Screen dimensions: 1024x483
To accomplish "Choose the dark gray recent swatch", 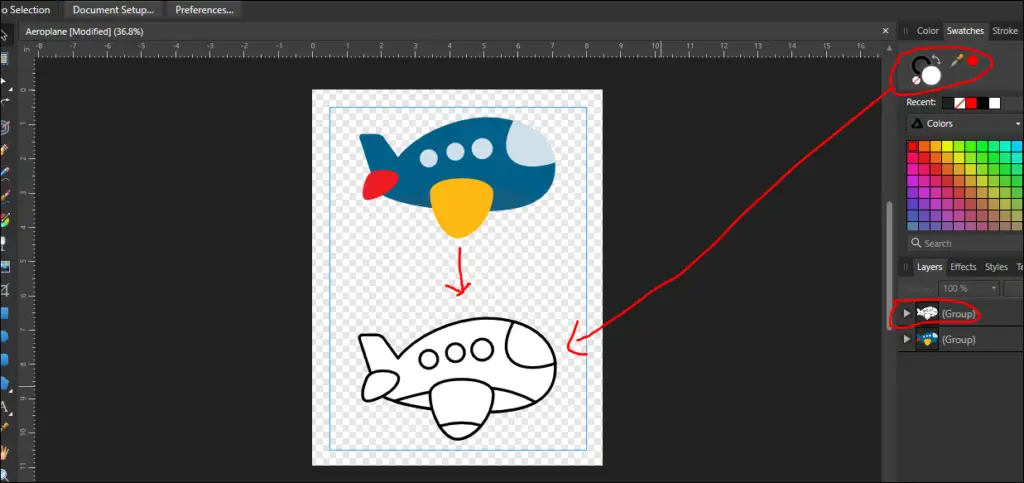I will click(x=948, y=103).
